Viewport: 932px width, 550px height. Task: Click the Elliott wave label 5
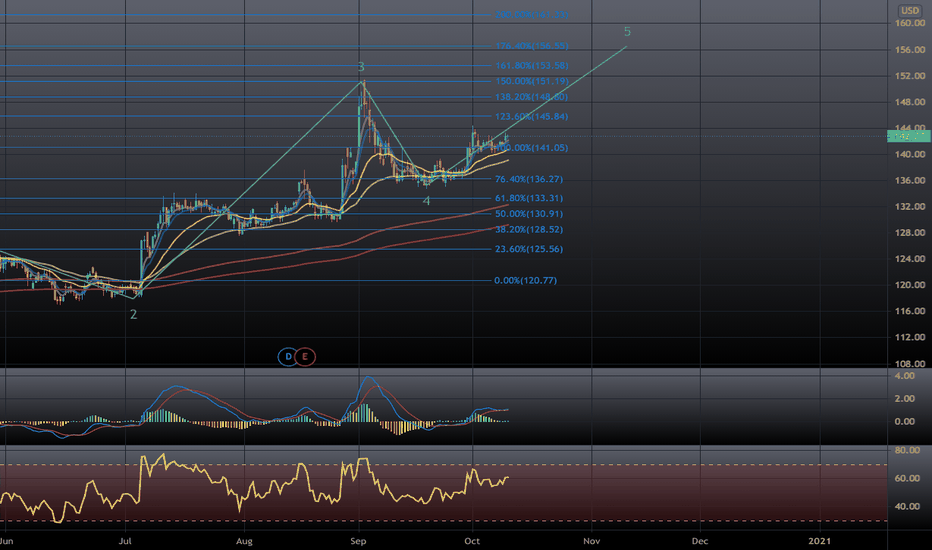627,32
